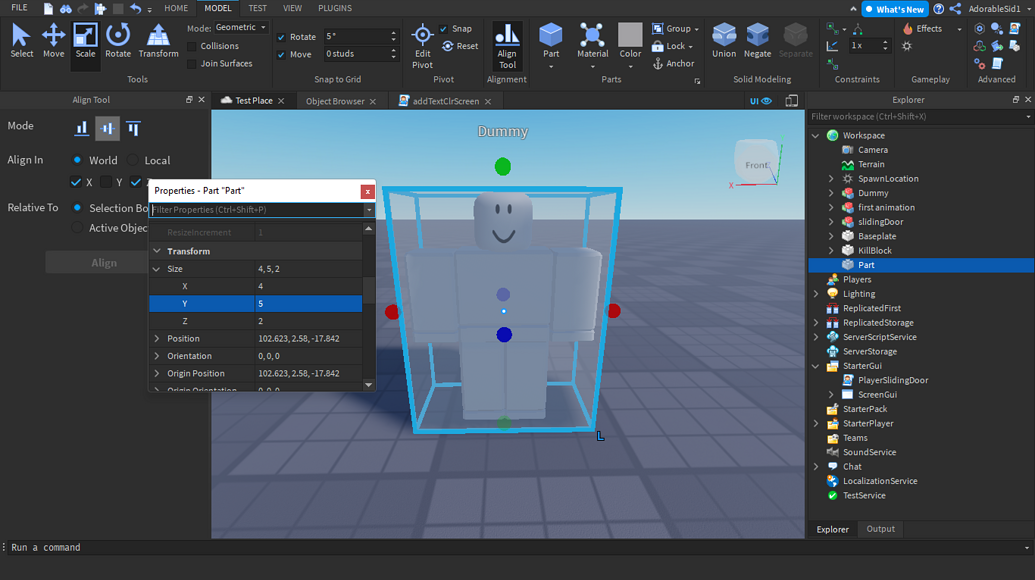Set align mode to maximum edge
Viewport: 1035px width, 580px height.
133,128
